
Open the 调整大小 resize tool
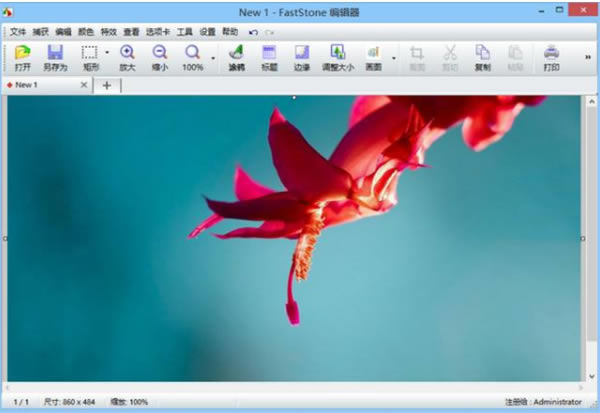(x=338, y=53)
